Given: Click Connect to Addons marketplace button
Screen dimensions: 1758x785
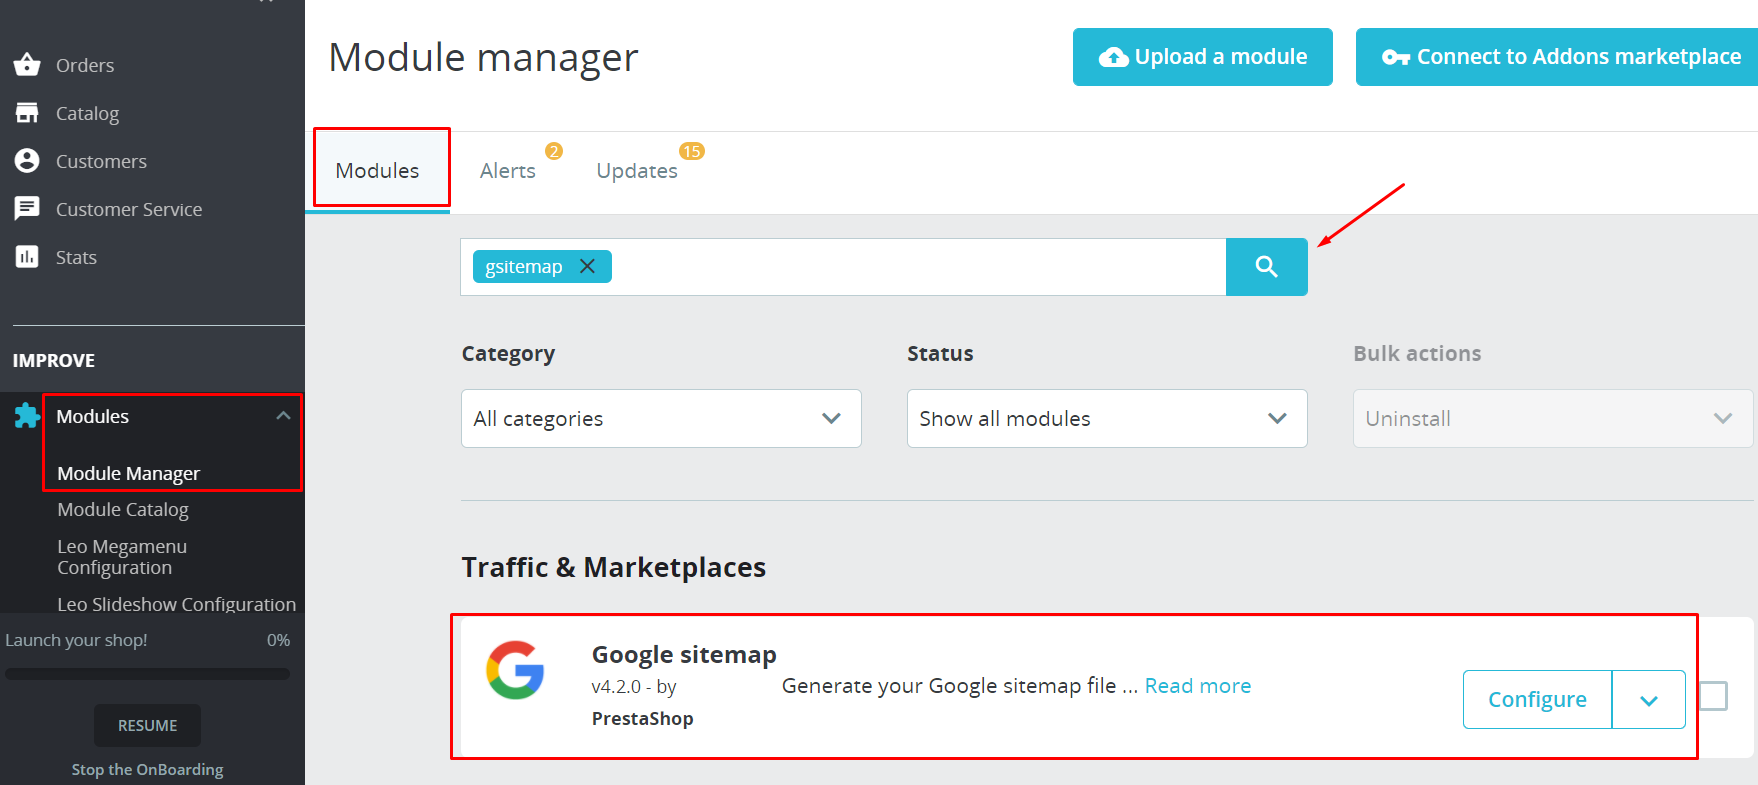Looking at the screenshot, I should [1557, 57].
